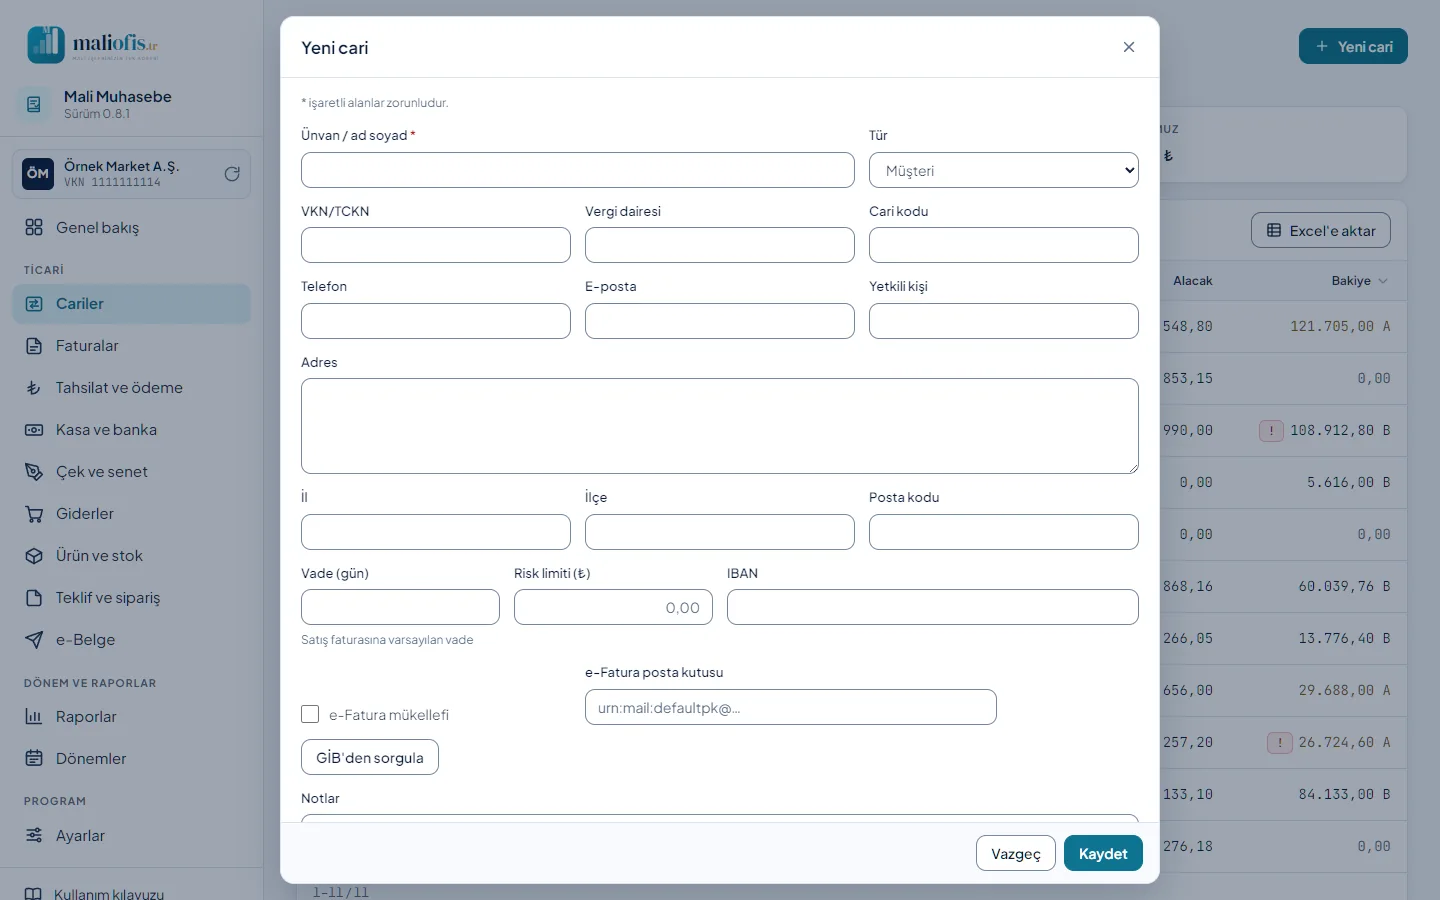
Task: Click the Çek ve senet pen icon
Action: [x=34, y=472]
